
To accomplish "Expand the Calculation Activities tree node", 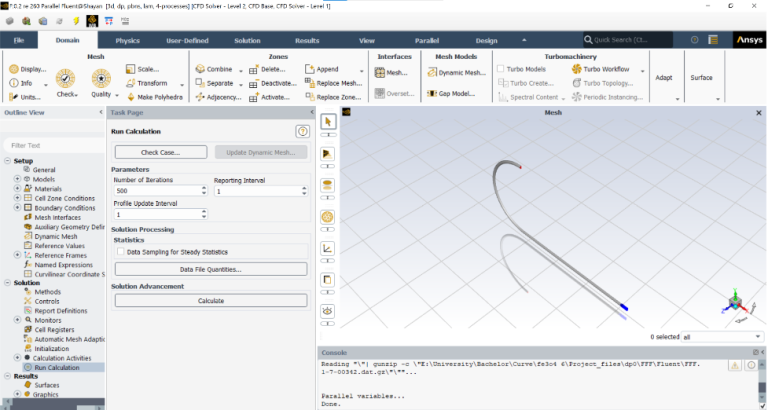I will [18, 358].
